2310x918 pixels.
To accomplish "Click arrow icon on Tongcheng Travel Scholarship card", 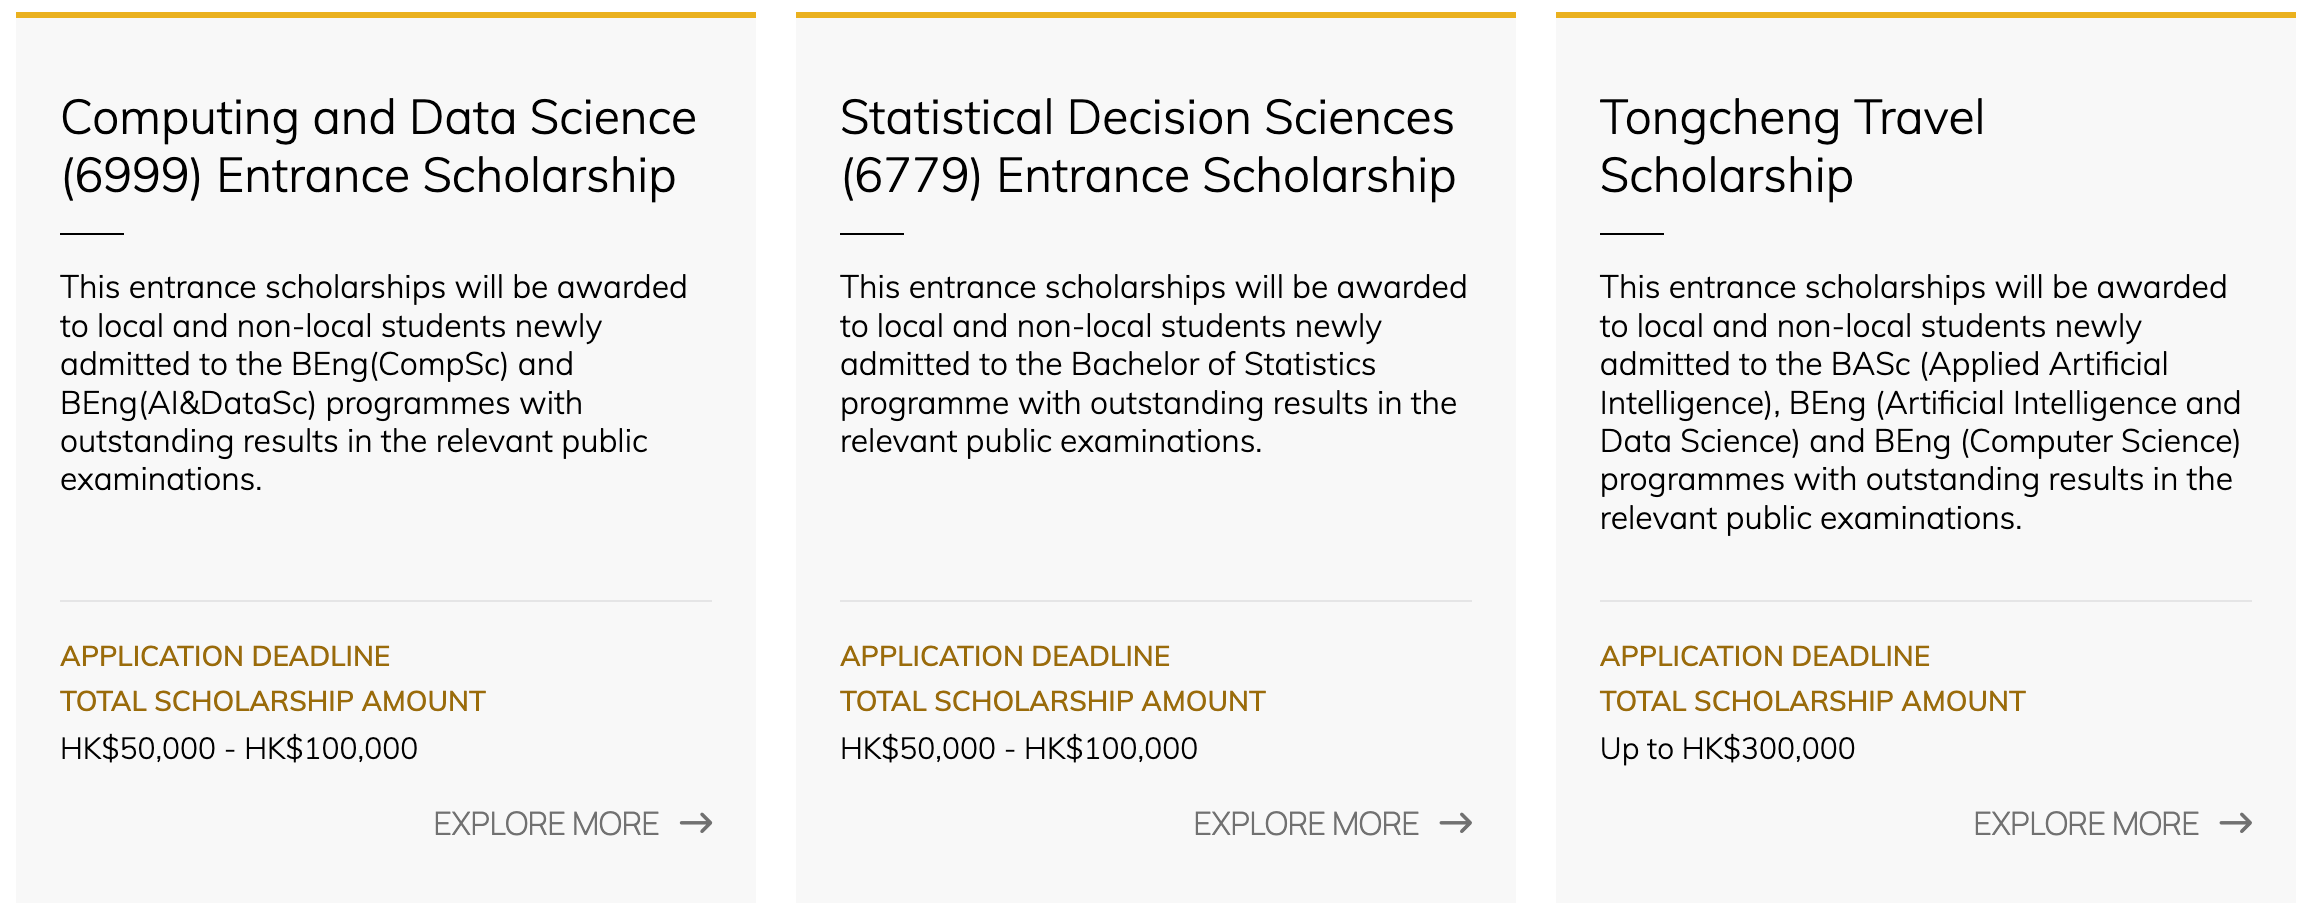I will click(2236, 823).
